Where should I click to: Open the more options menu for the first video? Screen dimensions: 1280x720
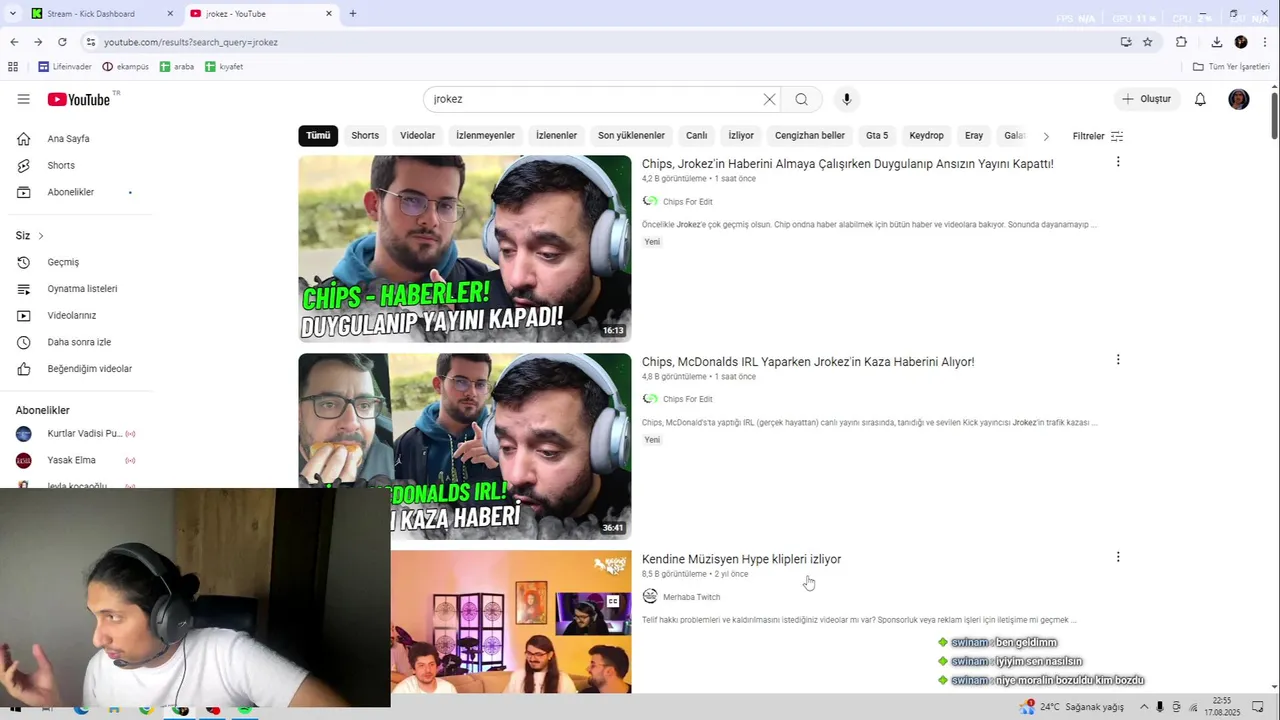coord(1118,162)
